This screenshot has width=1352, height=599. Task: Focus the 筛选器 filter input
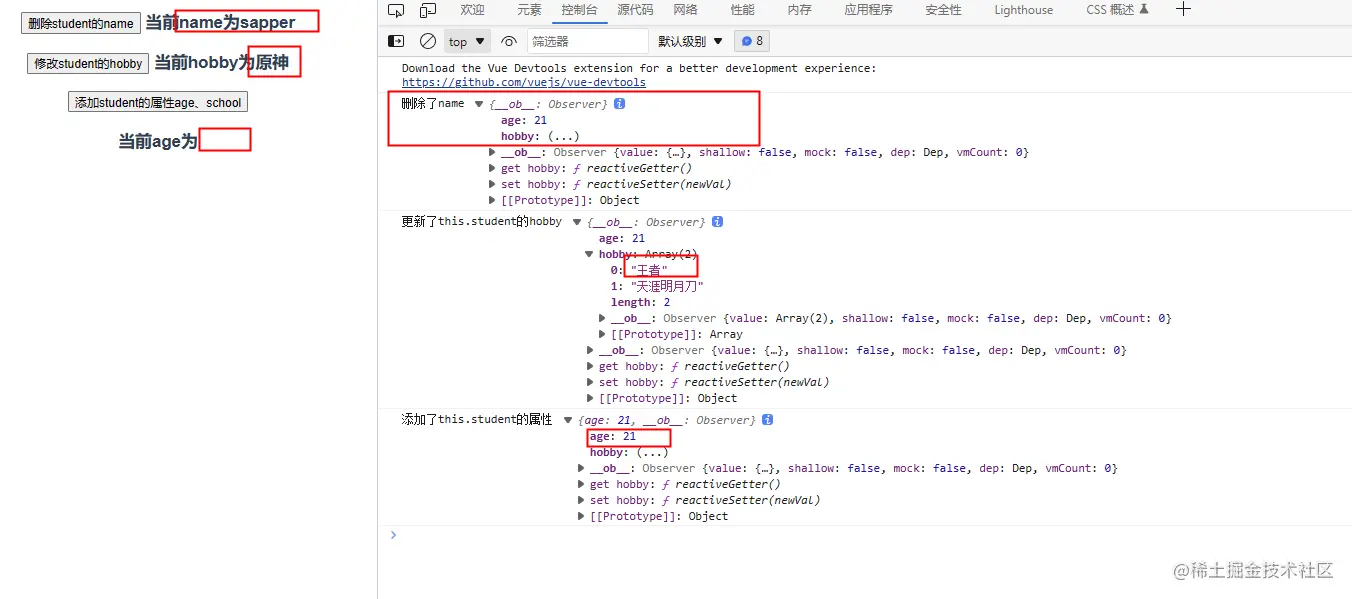click(588, 41)
